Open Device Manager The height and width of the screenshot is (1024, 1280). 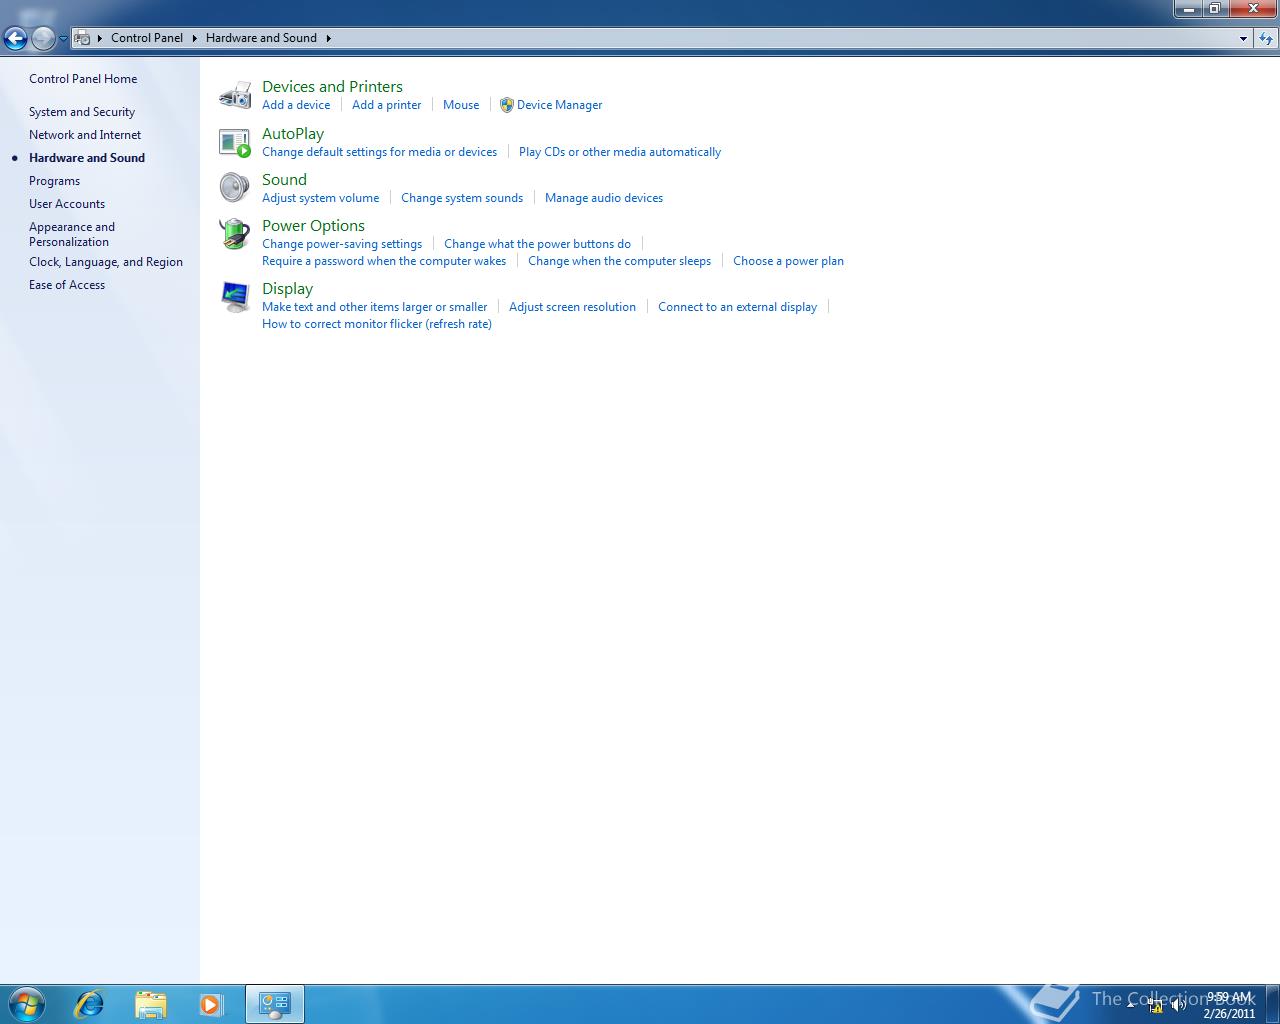click(559, 105)
